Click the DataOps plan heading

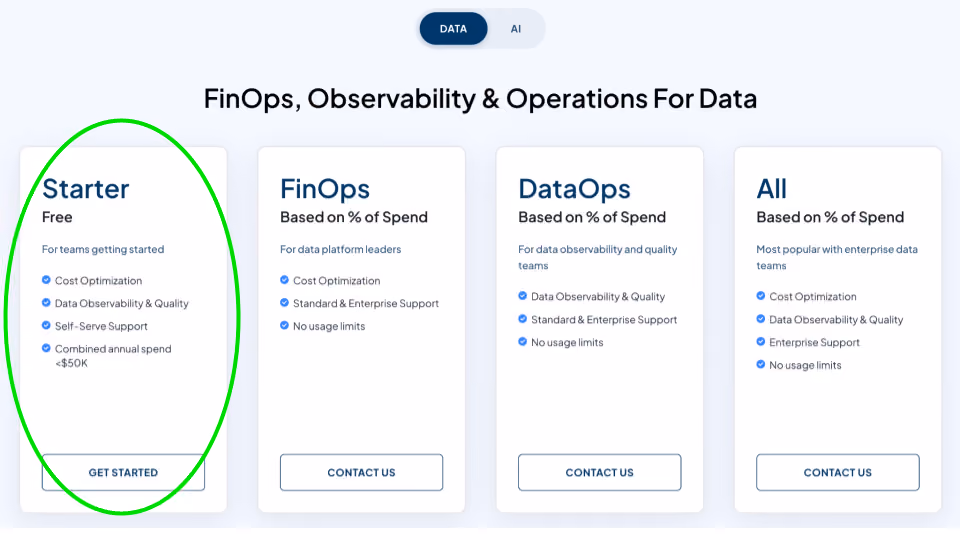pyautogui.click(x=574, y=190)
